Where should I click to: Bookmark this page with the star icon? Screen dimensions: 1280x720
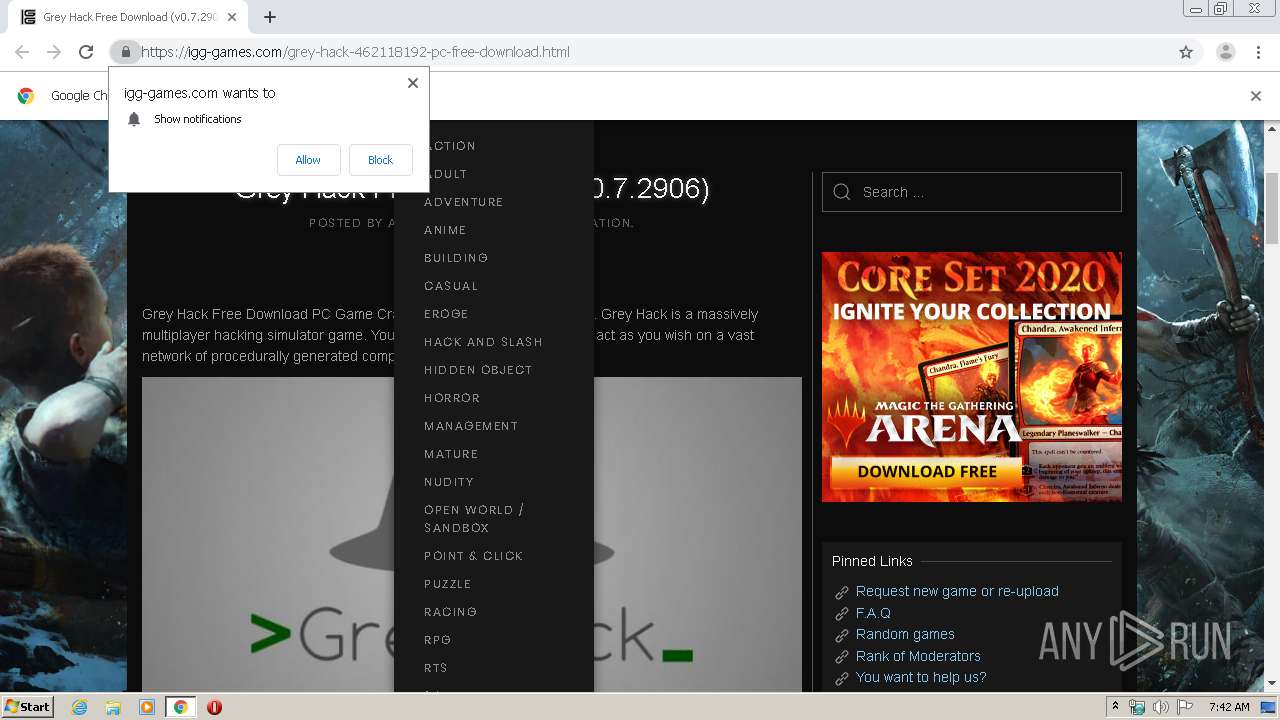click(1186, 52)
